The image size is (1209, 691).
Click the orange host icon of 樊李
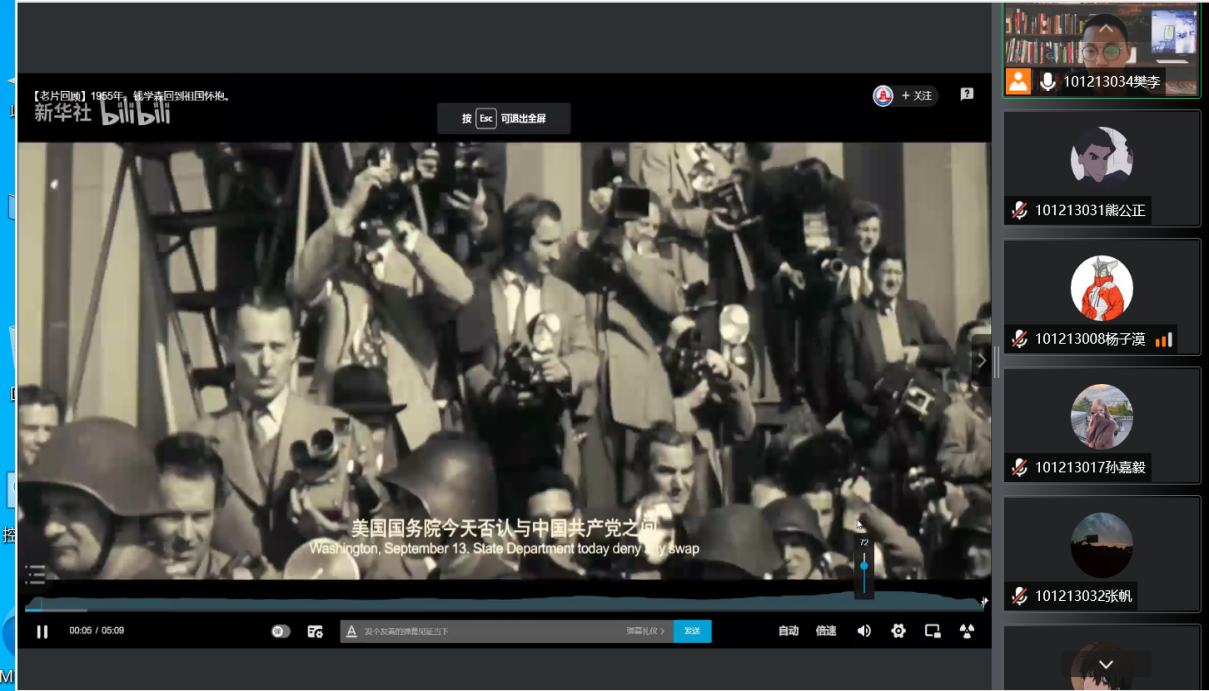1018,81
